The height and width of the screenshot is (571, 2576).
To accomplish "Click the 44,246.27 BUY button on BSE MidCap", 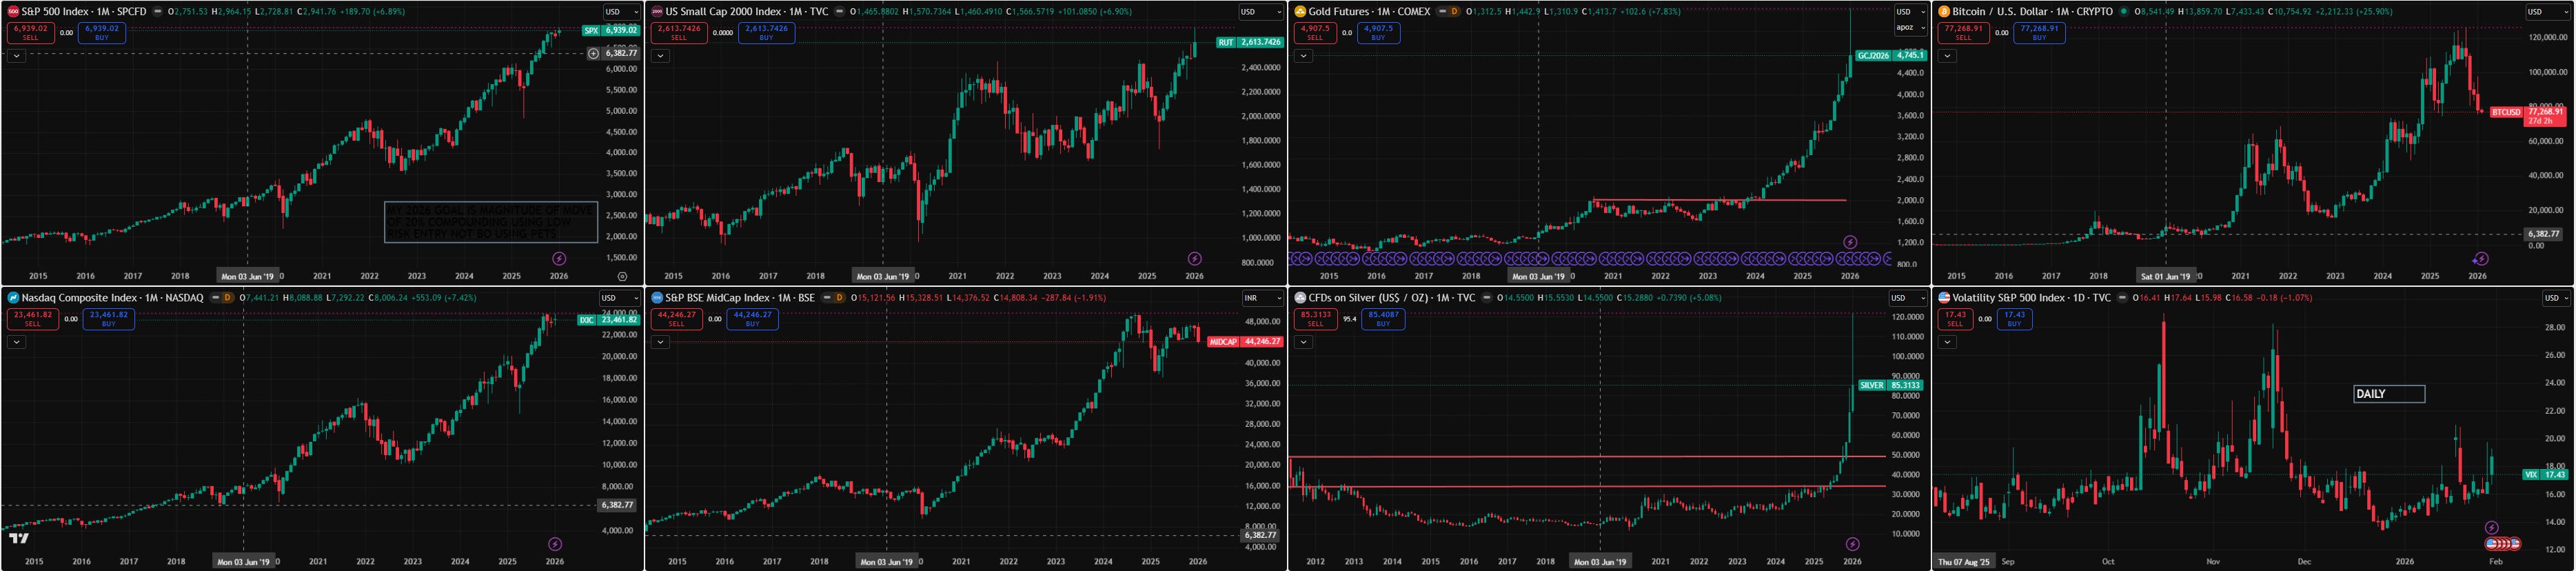I will click(x=752, y=318).
